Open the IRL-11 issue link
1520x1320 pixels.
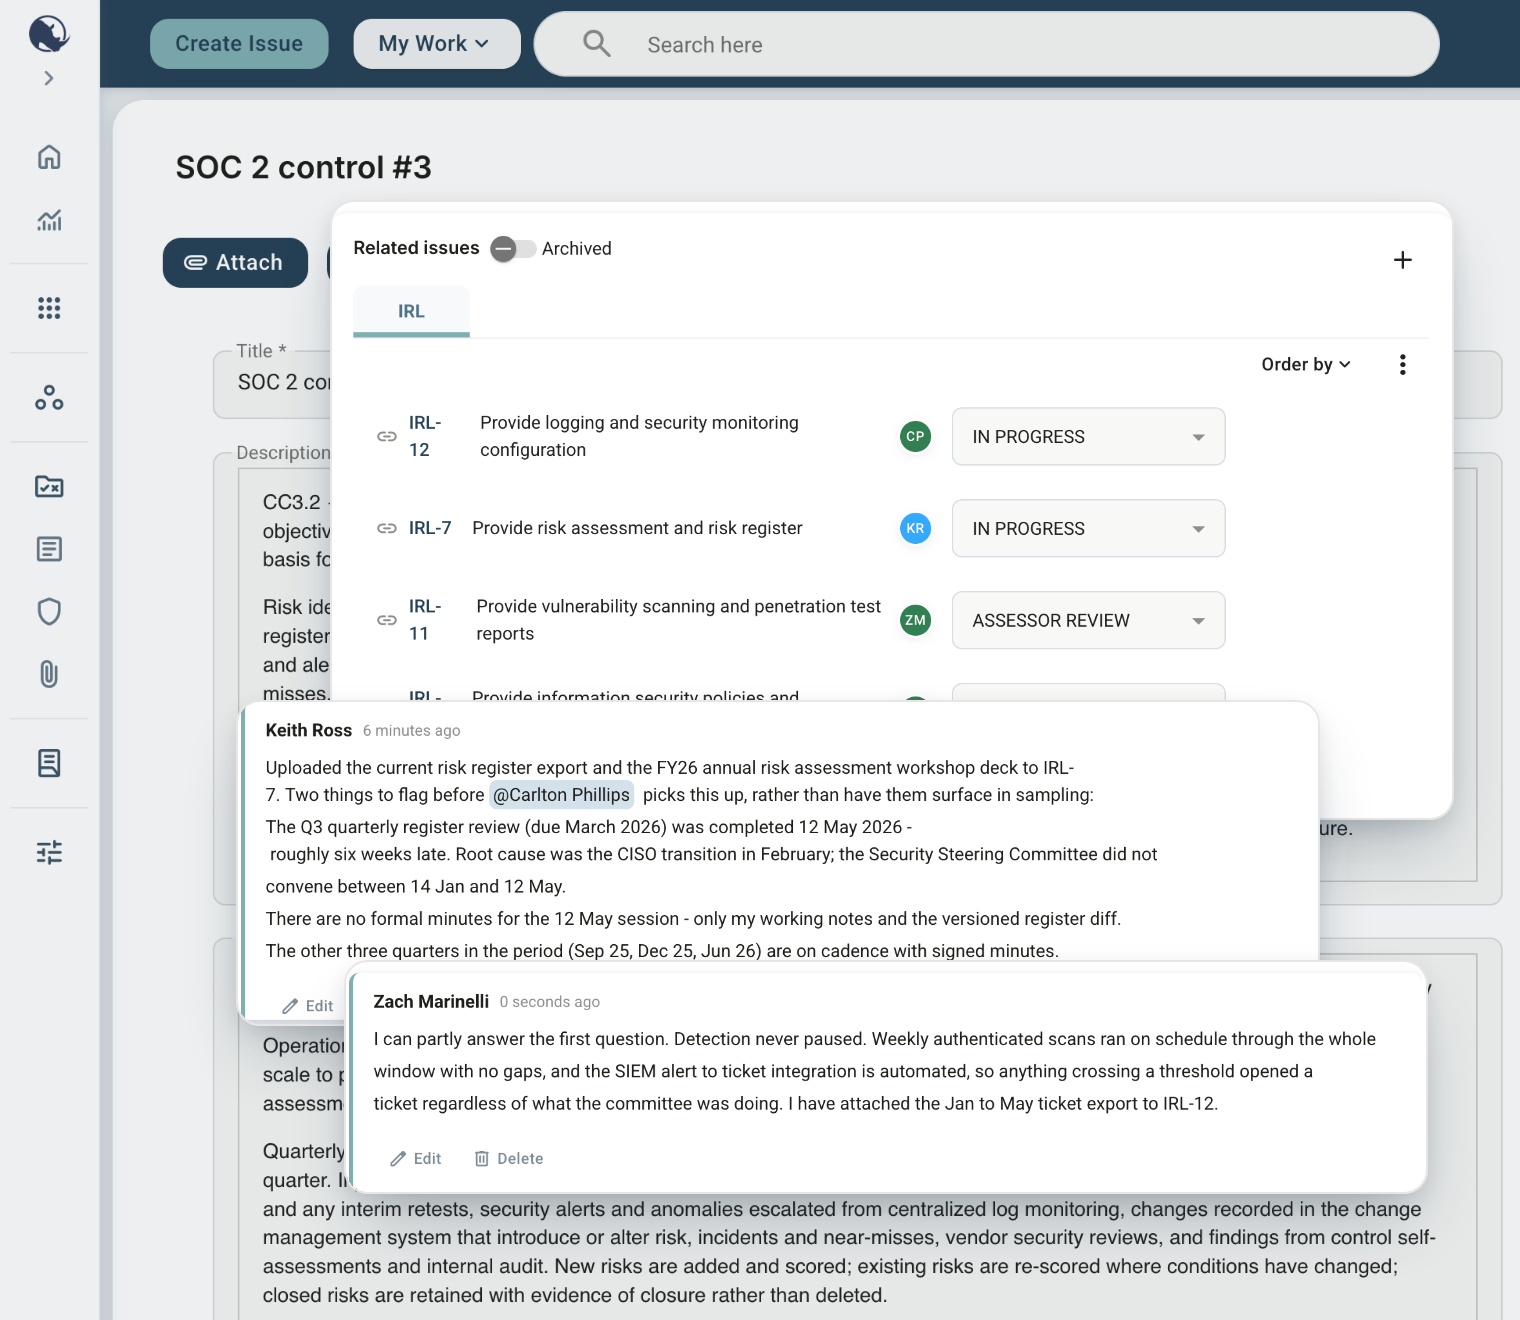(x=425, y=620)
